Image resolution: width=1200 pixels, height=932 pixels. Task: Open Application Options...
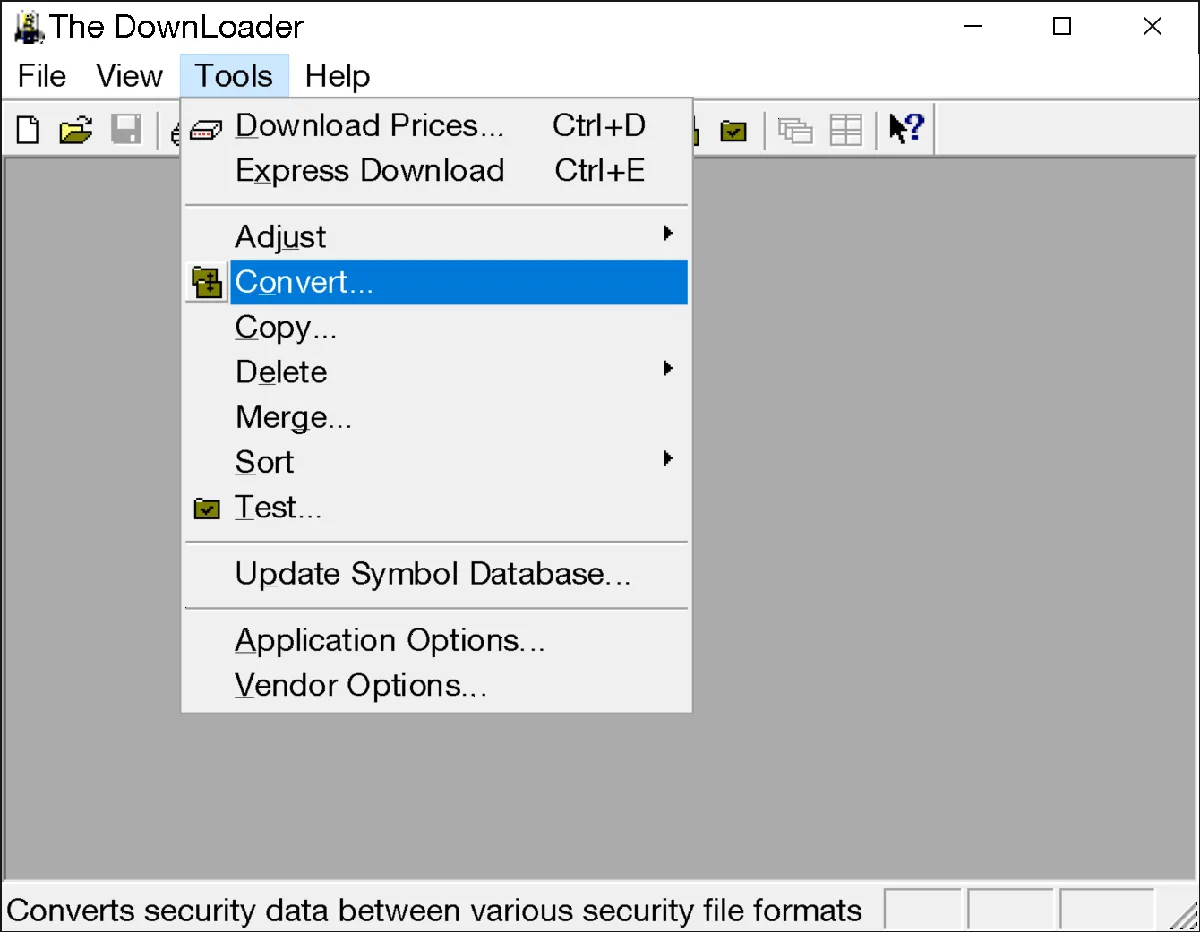point(390,640)
